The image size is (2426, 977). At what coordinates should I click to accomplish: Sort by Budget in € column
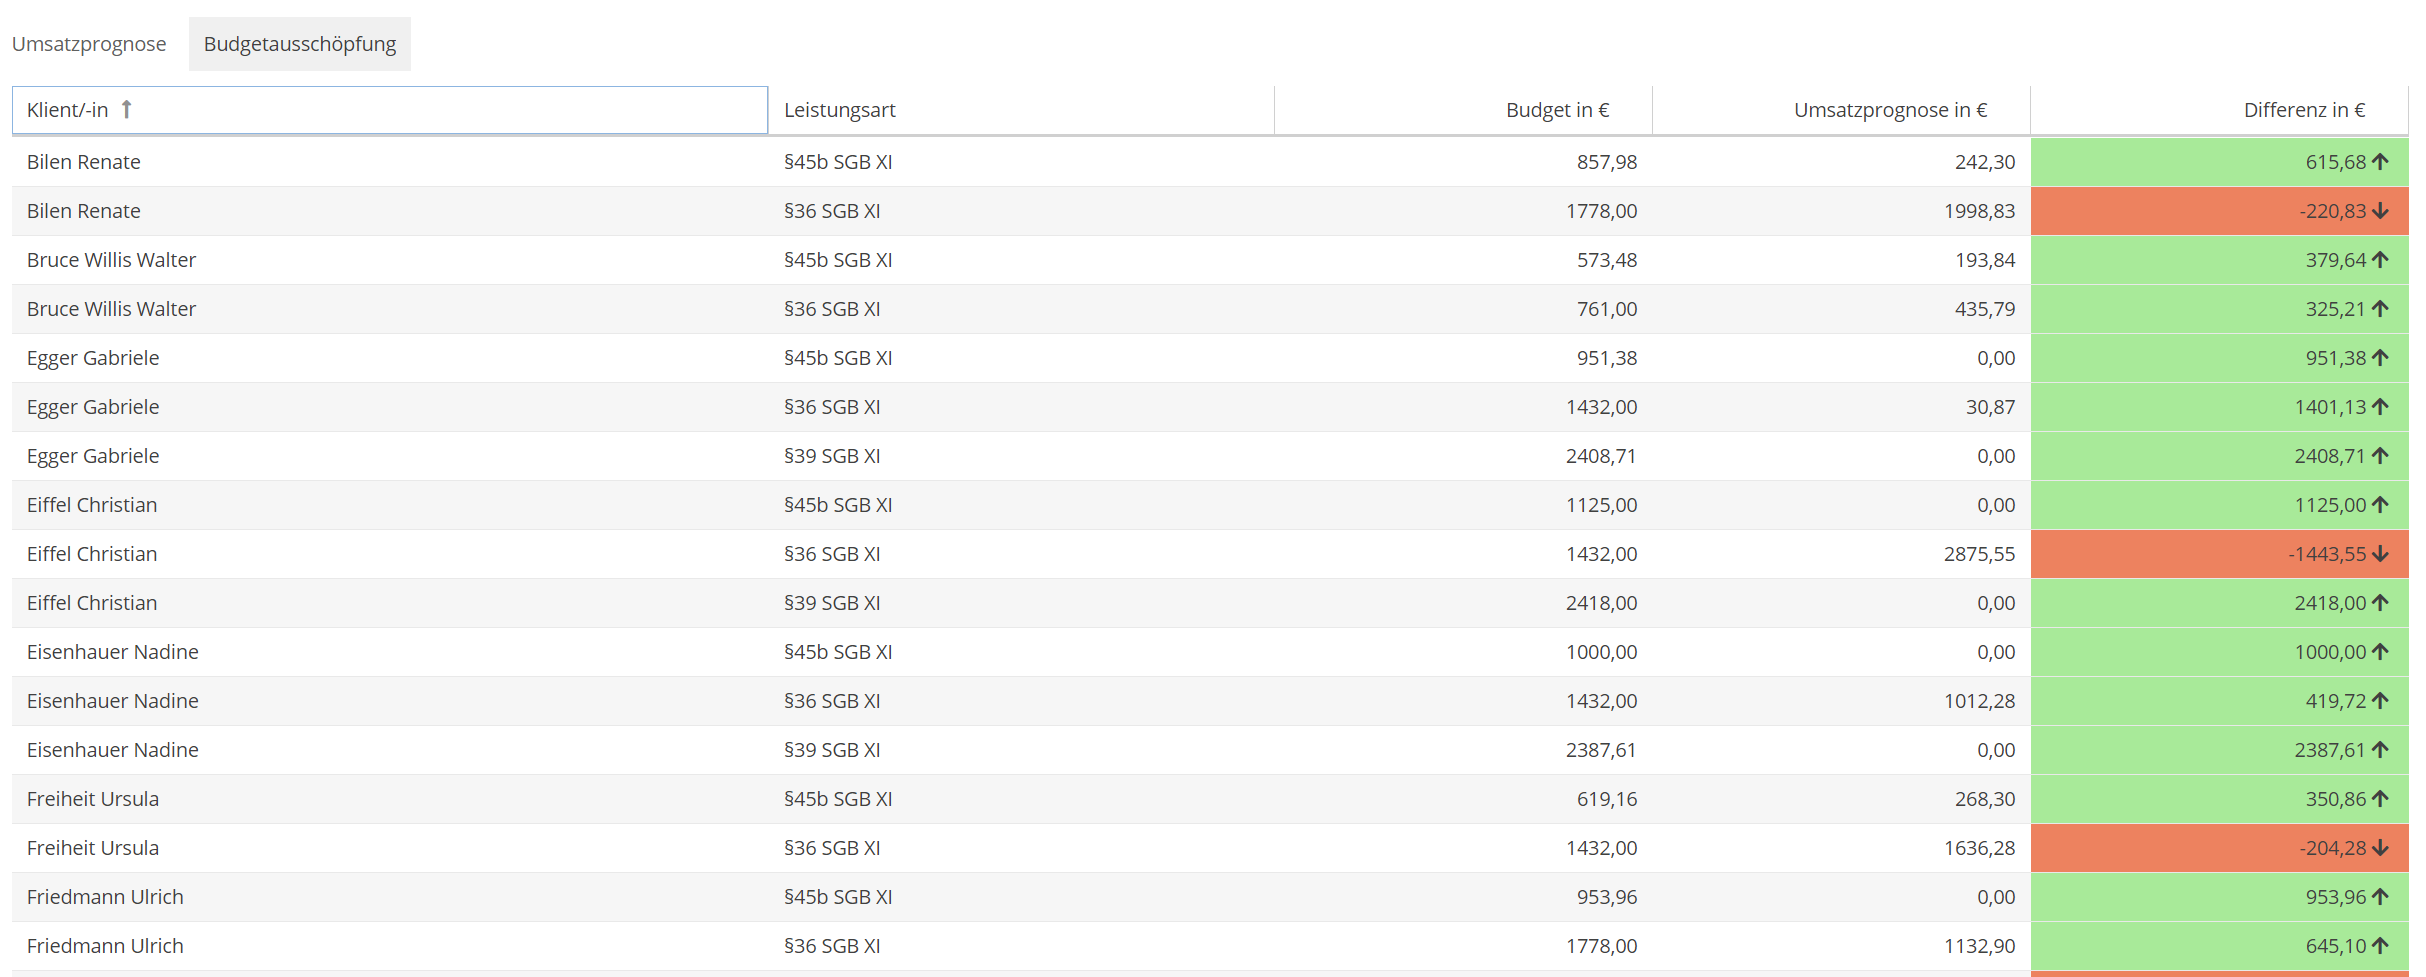click(x=1557, y=110)
